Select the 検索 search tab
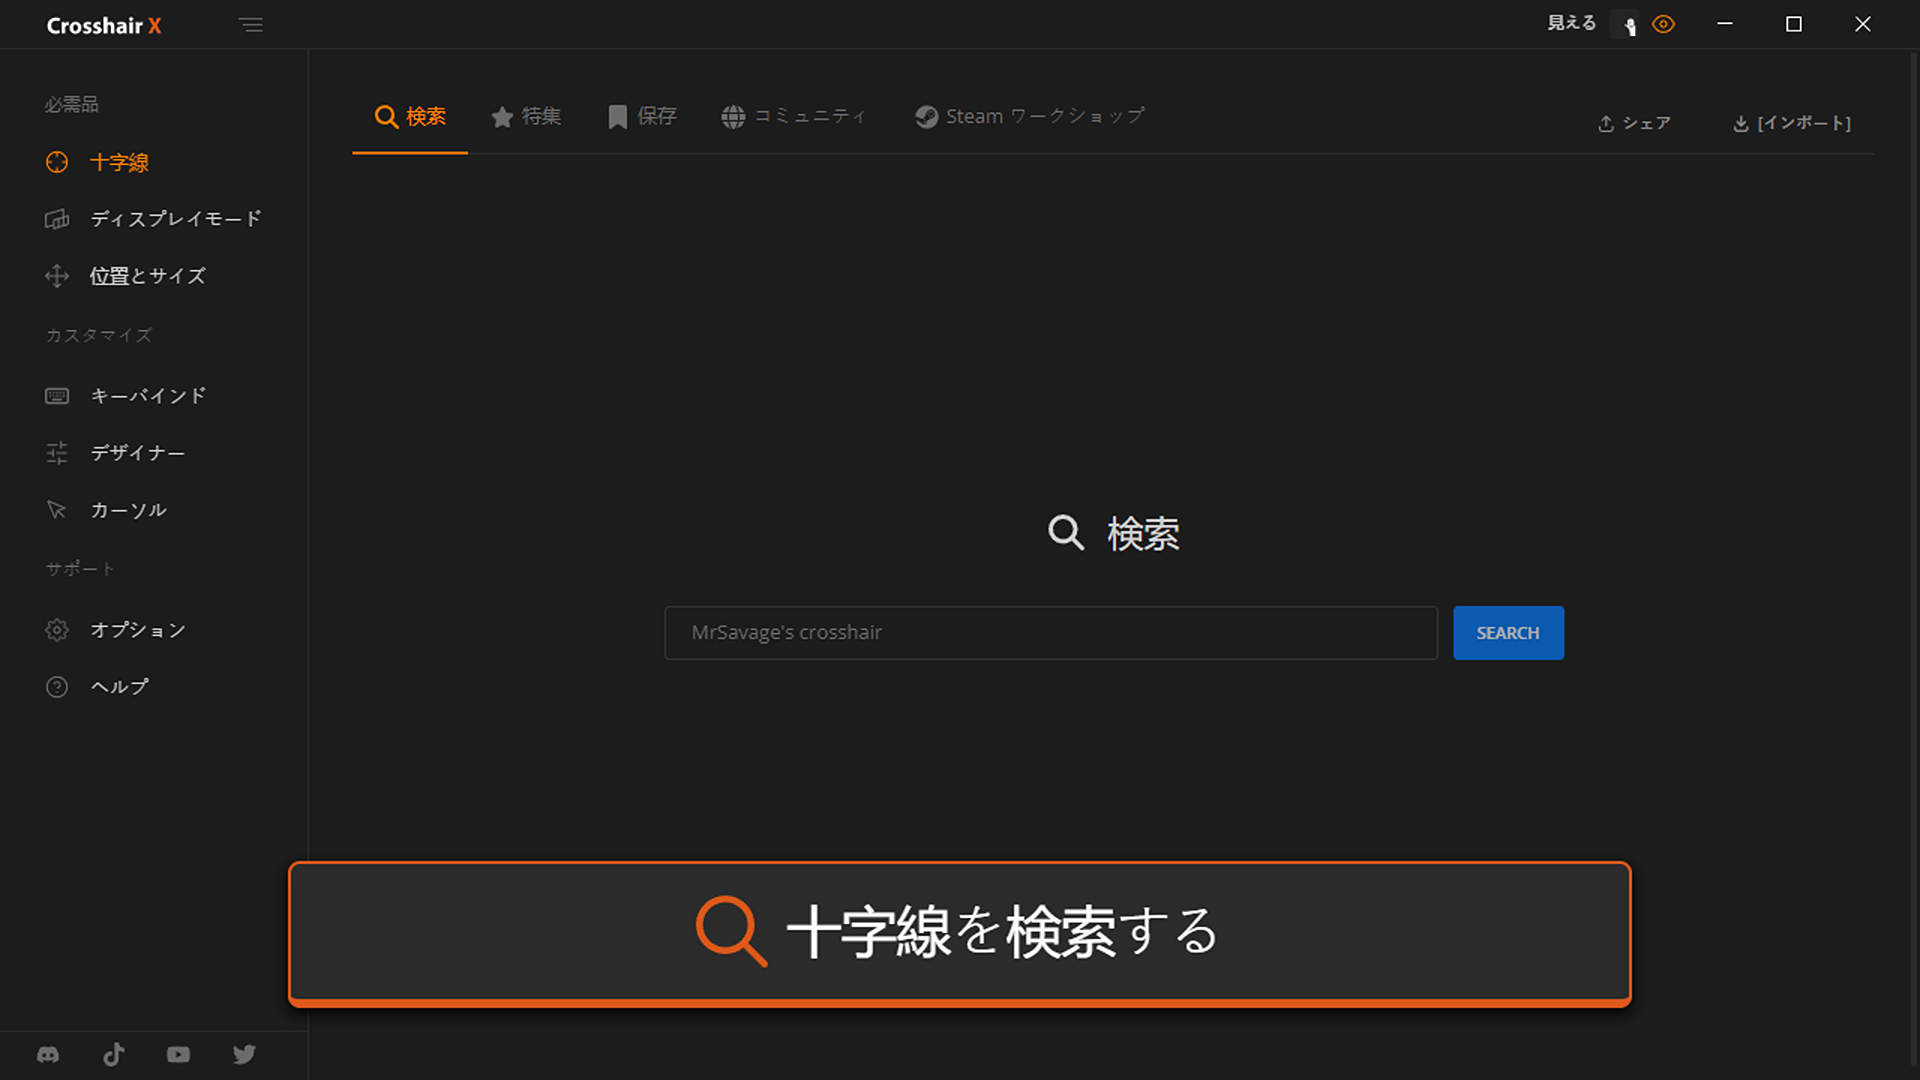This screenshot has height=1080, width=1920. pos(410,117)
